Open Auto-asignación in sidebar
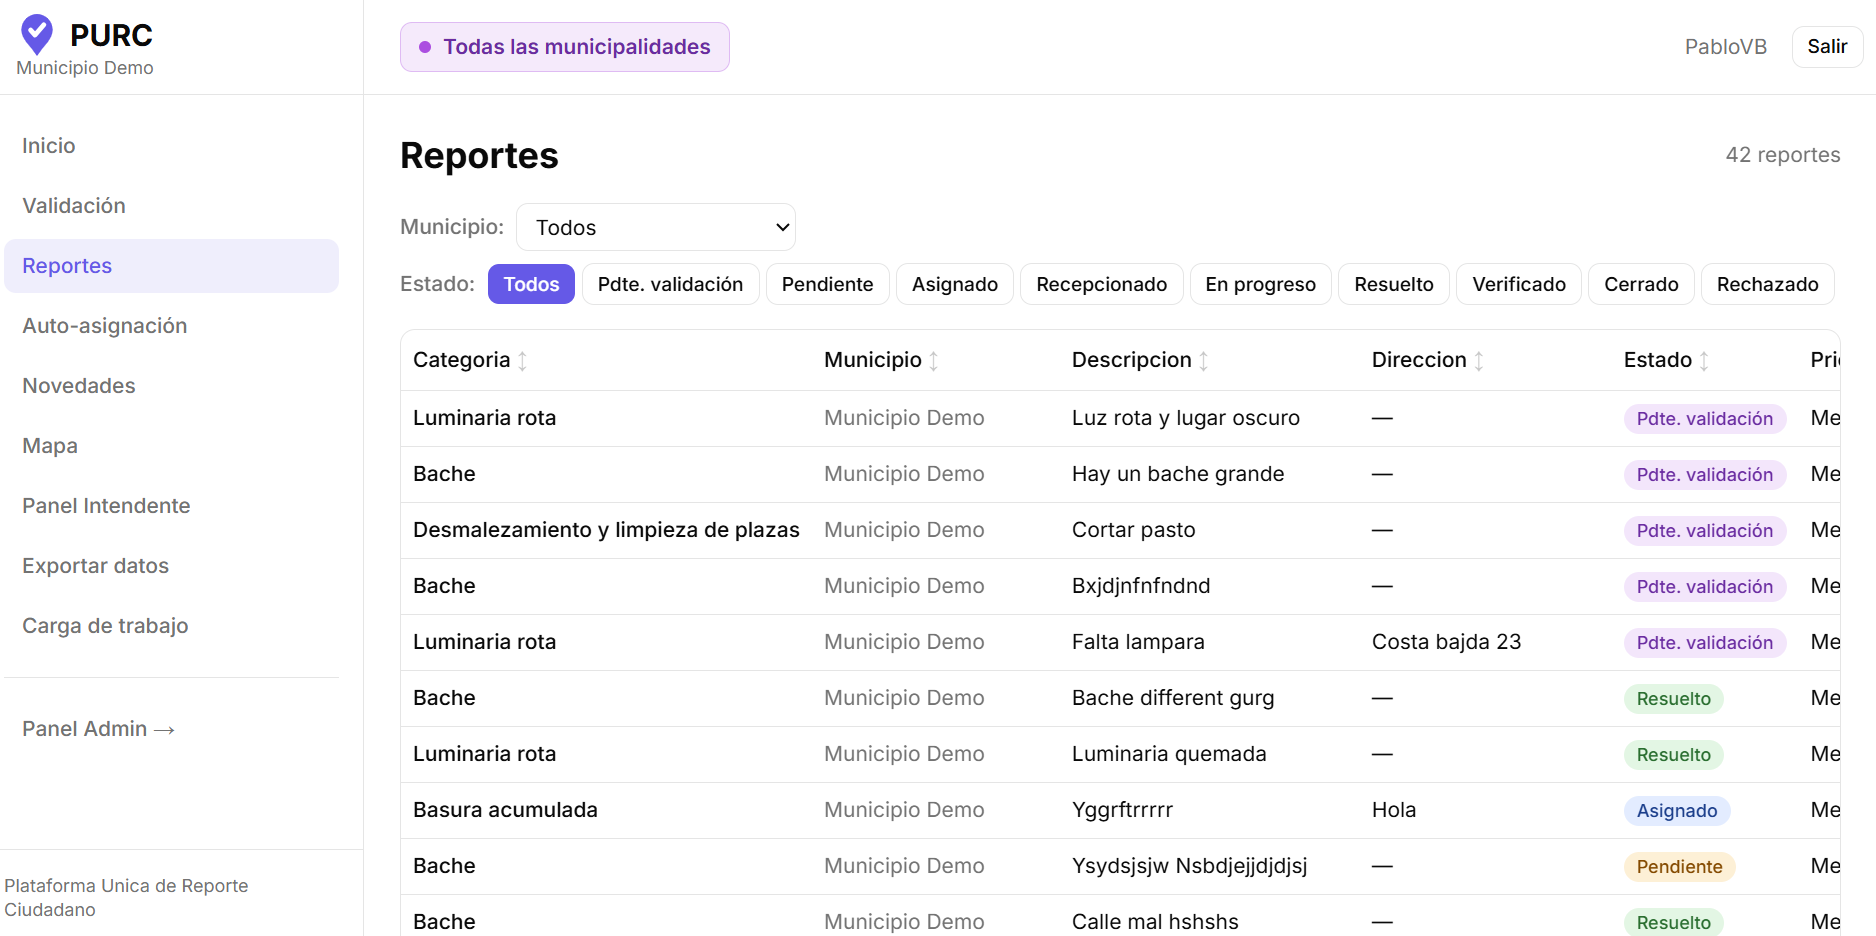This screenshot has height=936, width=1876. (x=171, y=326)
